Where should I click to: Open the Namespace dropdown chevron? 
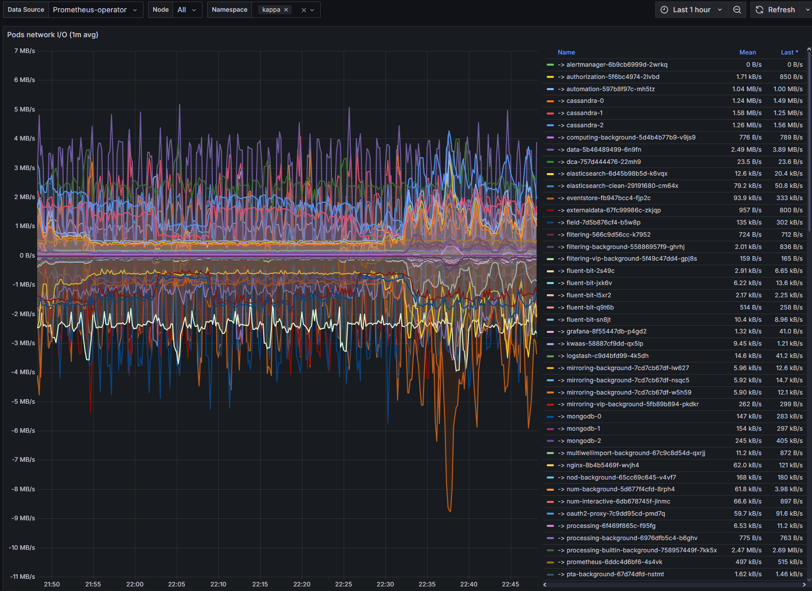[x=313, y=10]
